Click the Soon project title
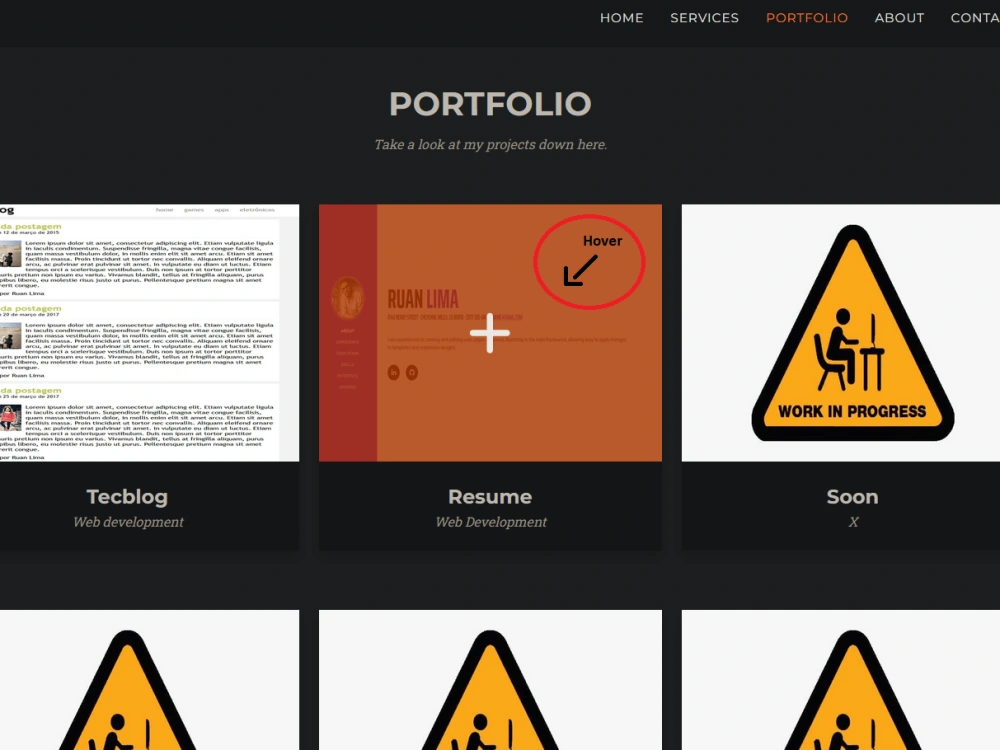This screenshot has width=1000, height=750. click(852, 496)
